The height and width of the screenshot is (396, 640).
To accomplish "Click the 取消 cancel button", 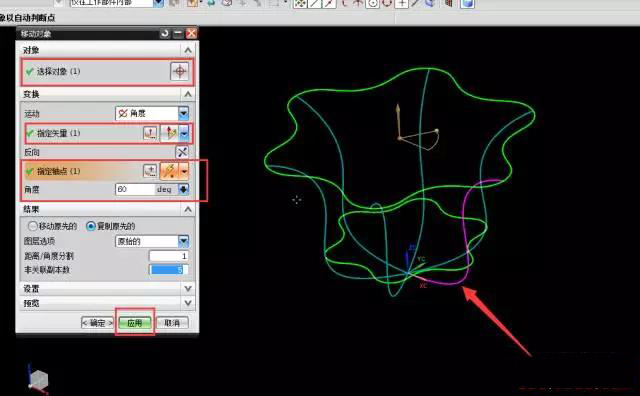I will [x=172, y=323].
